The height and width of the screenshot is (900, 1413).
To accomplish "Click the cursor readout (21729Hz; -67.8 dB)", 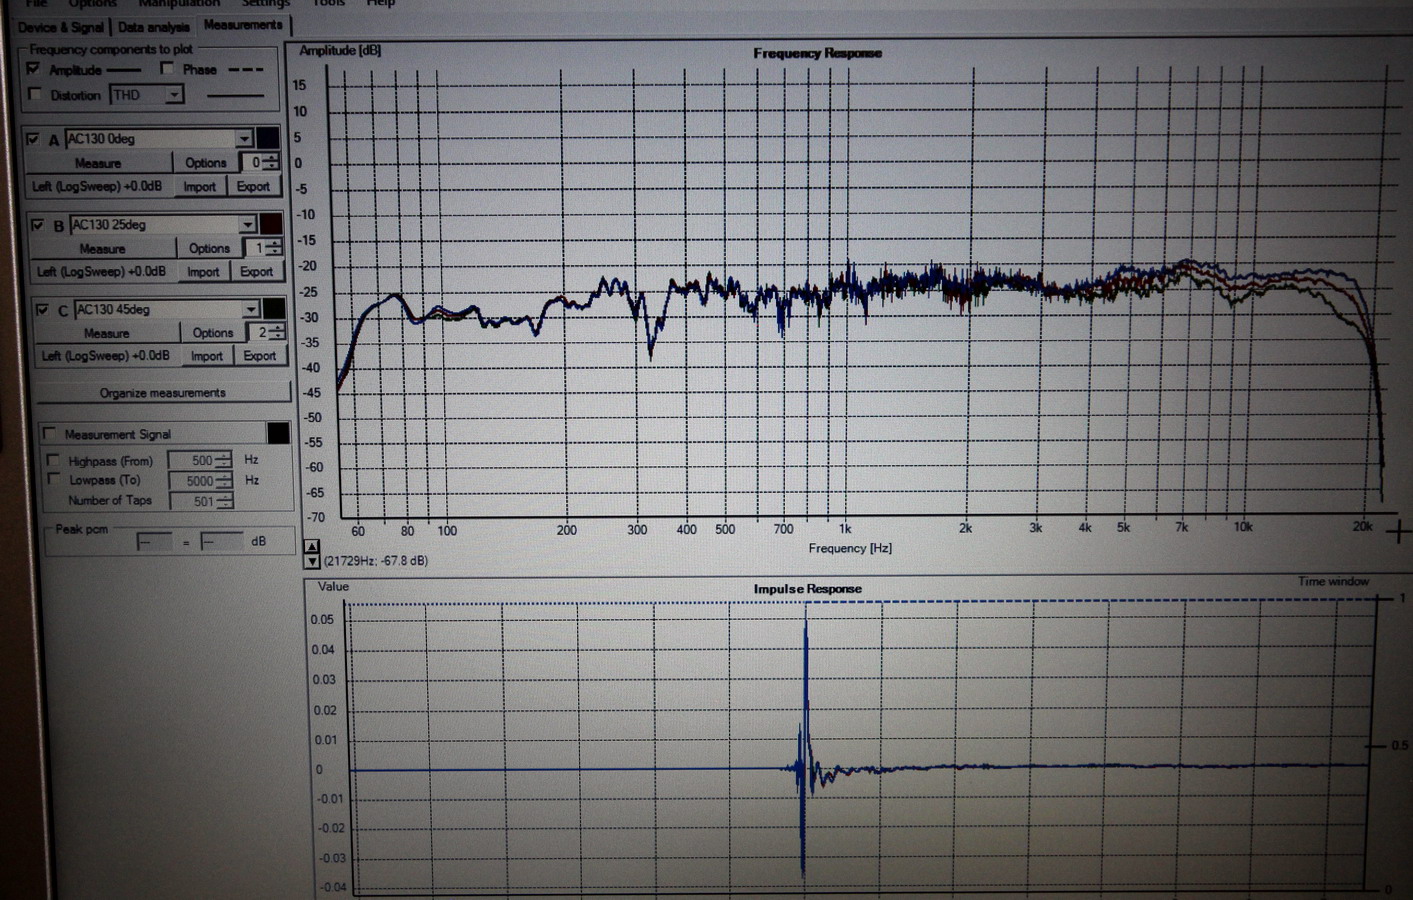I will click(375, 561).
